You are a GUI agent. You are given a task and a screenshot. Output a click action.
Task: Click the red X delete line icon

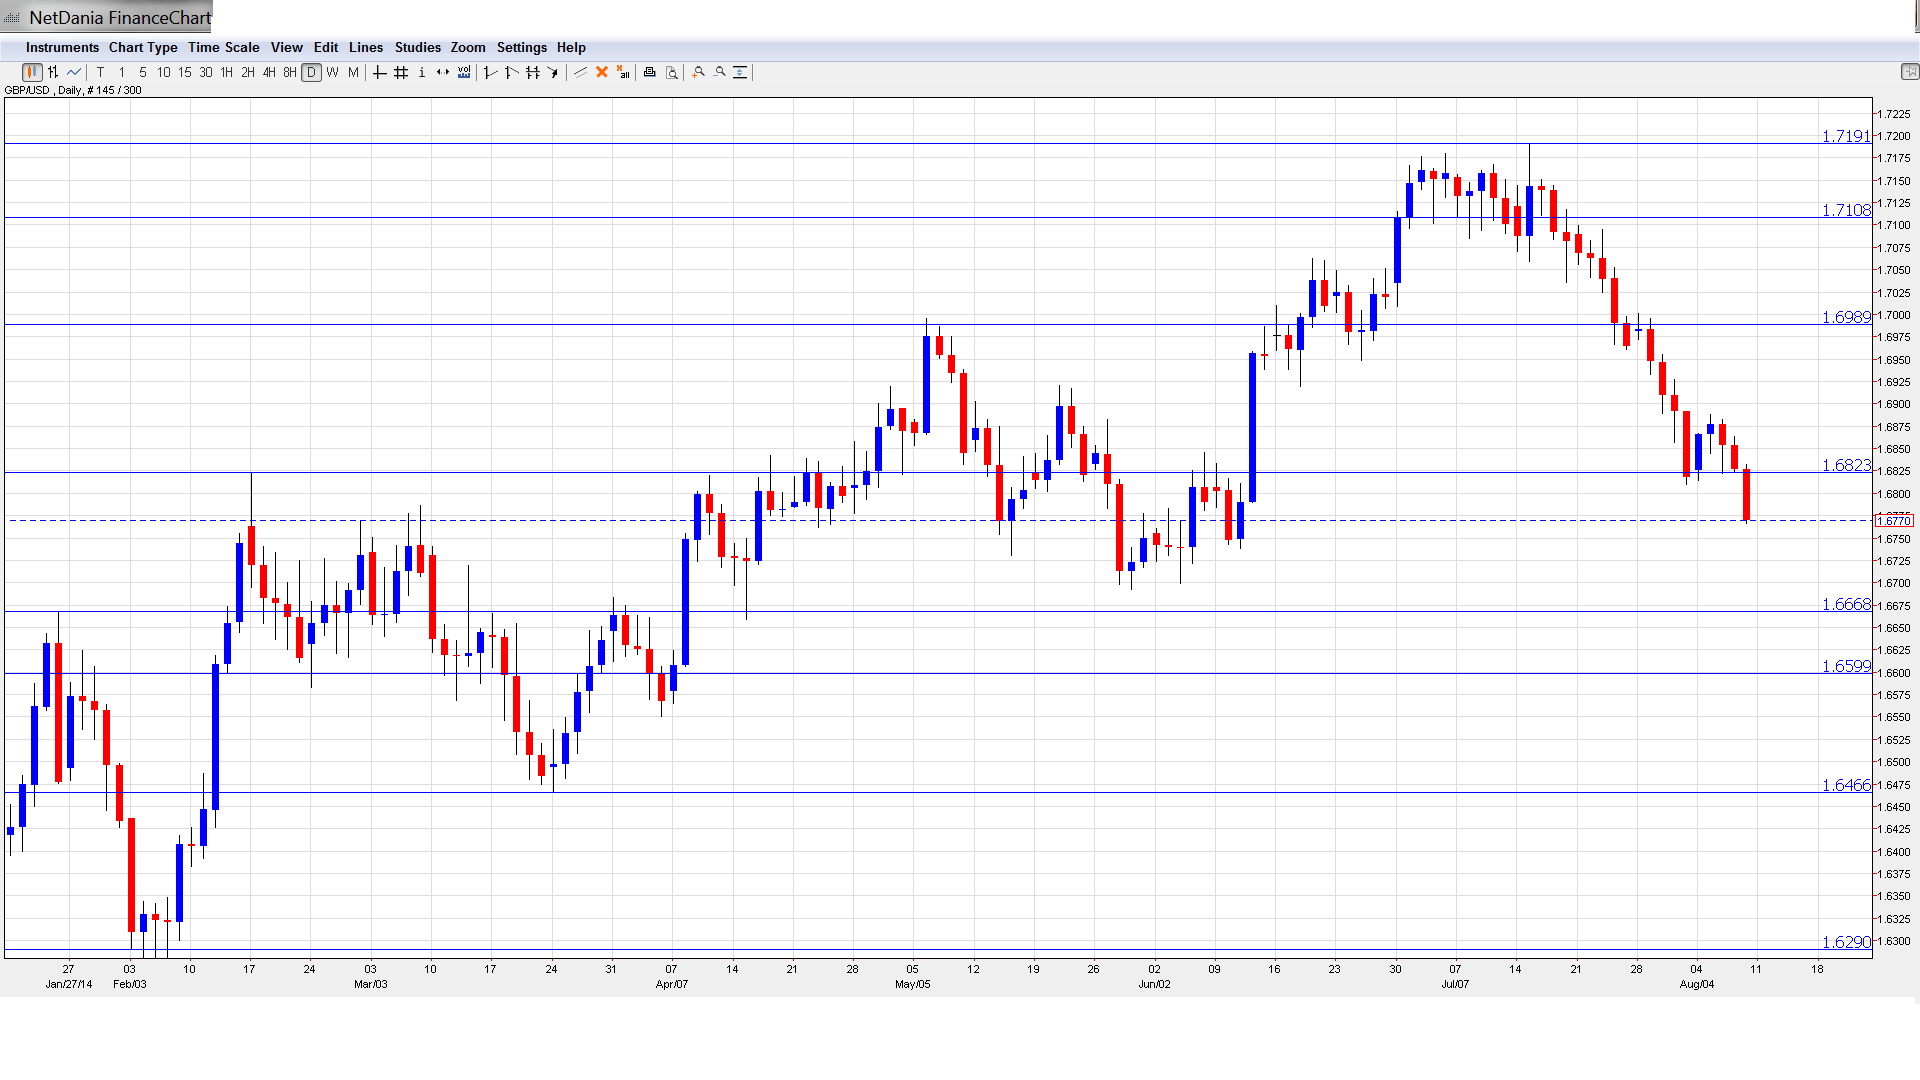602,72
